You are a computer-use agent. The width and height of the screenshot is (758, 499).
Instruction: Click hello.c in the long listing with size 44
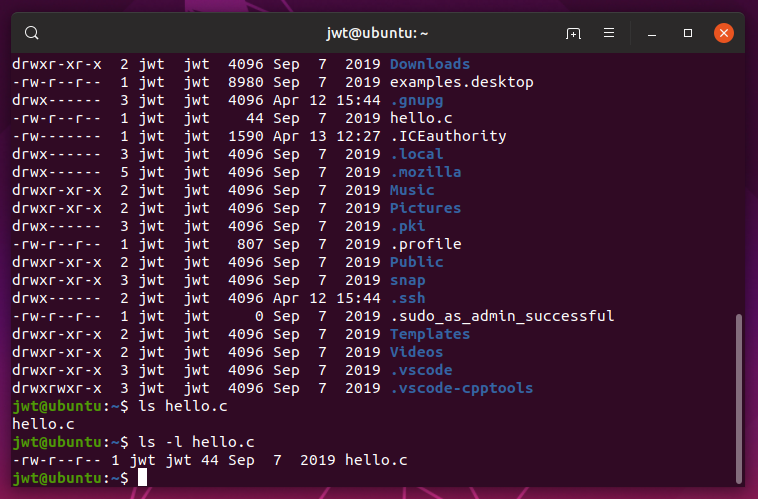click(x=421, y=118)
